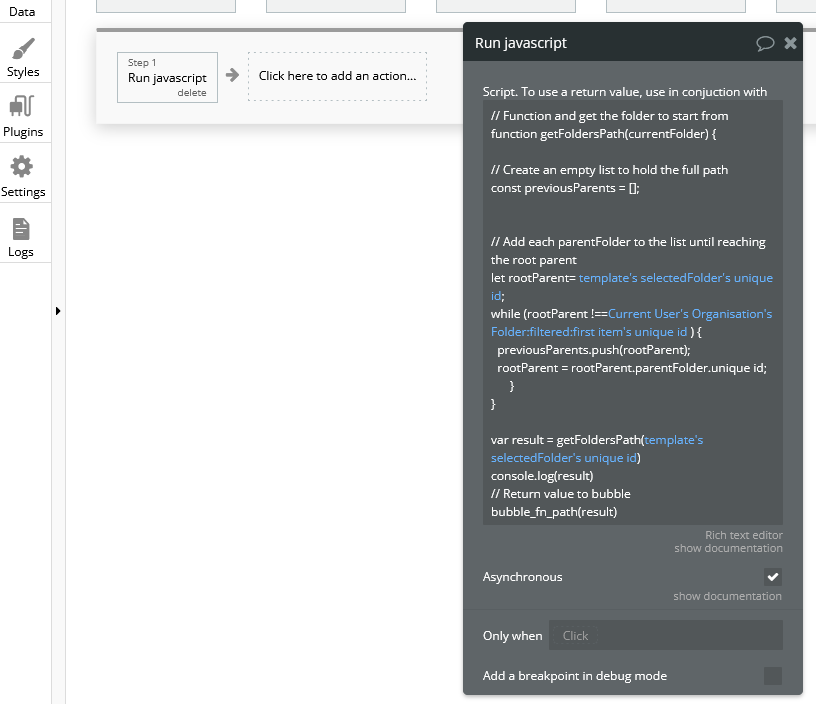Enable Add a breakpoint in debug mode
The height and width of the screenshot is (704, 816).
pyautogui.click(x=772, y=676)
